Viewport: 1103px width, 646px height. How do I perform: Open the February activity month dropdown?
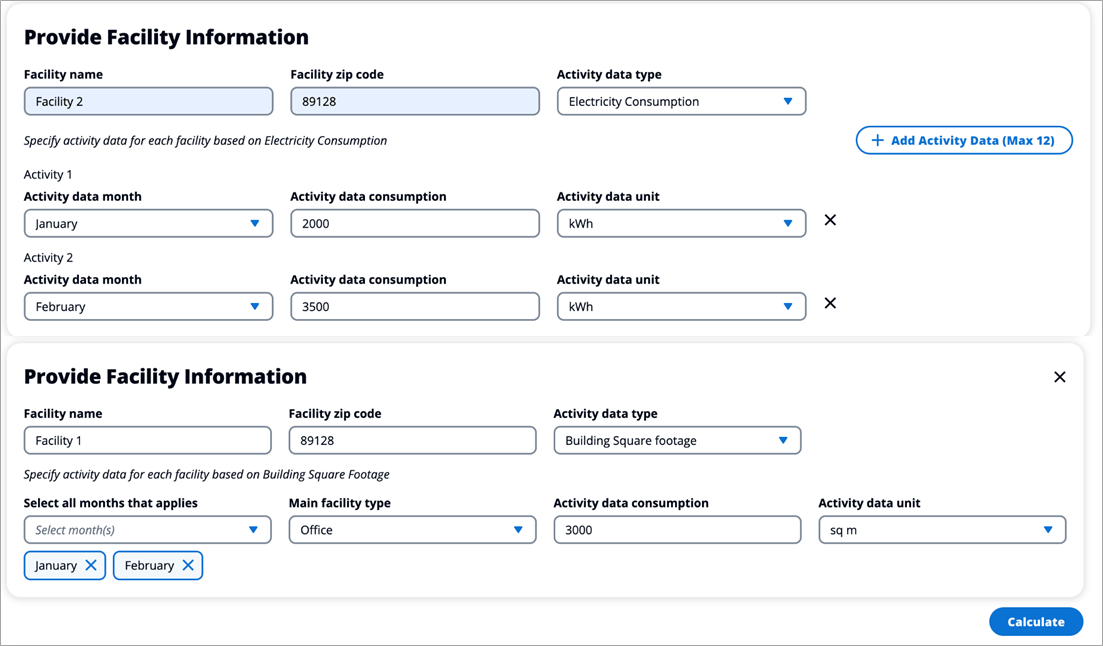click(148, 307)
